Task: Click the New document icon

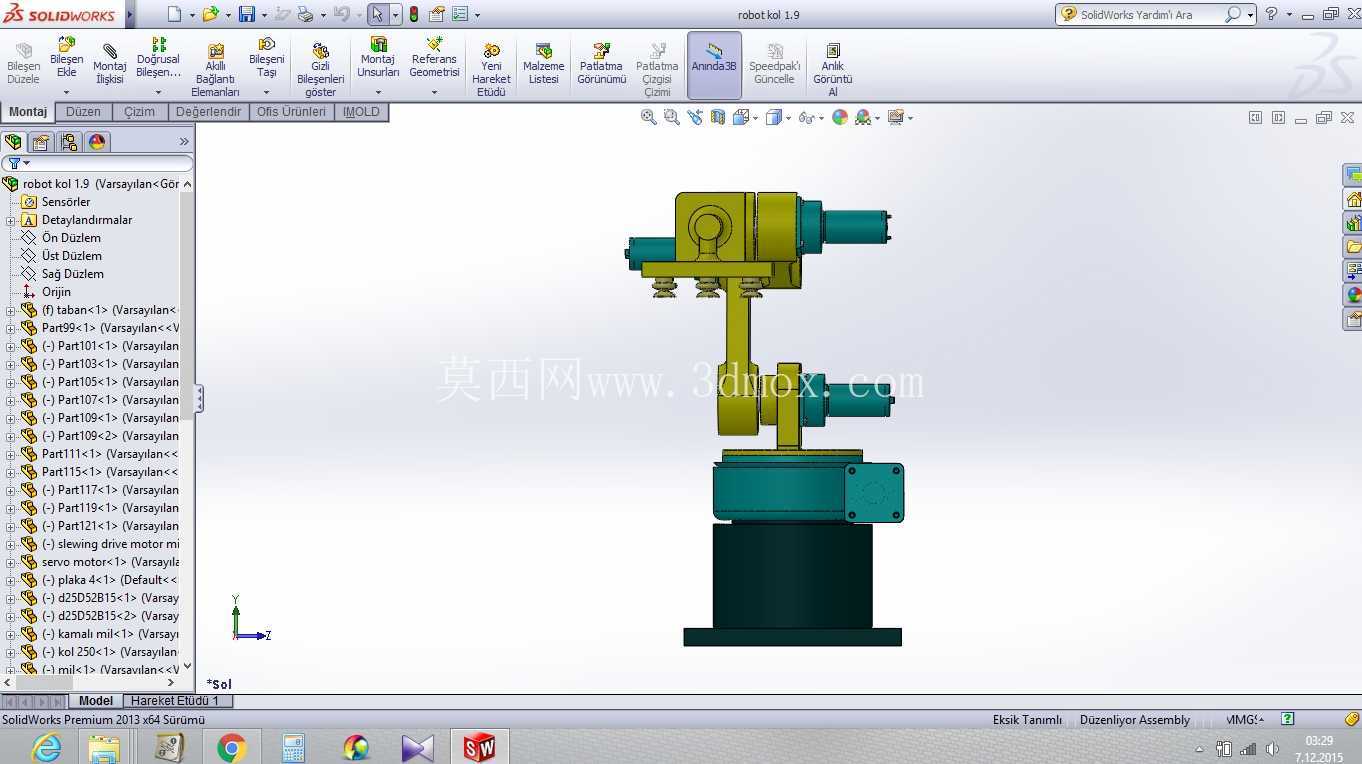Action: pos(174,14)
